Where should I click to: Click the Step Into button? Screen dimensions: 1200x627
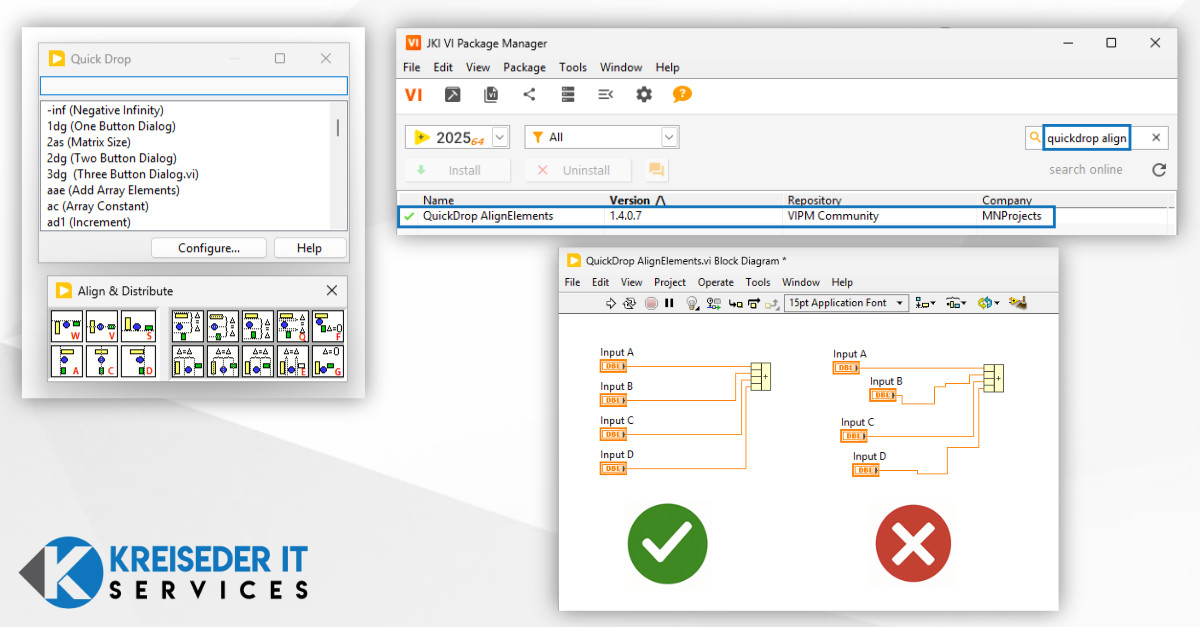[x=735, y=303]
